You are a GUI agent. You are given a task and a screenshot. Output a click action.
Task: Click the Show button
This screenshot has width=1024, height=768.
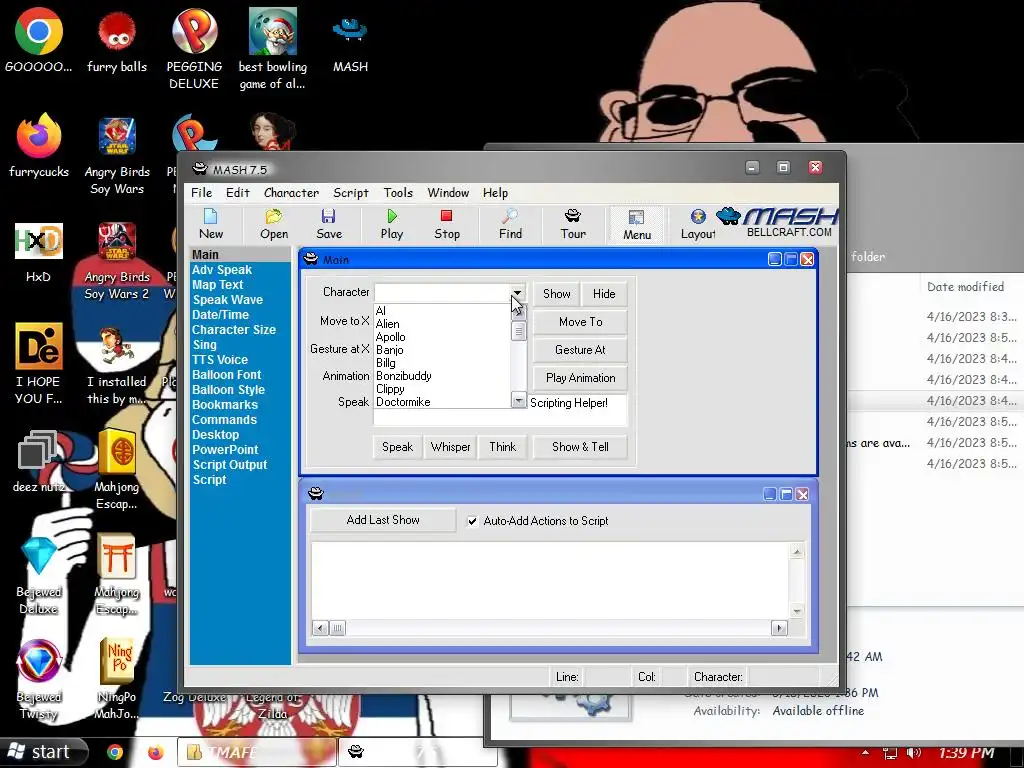pos(556,294)
